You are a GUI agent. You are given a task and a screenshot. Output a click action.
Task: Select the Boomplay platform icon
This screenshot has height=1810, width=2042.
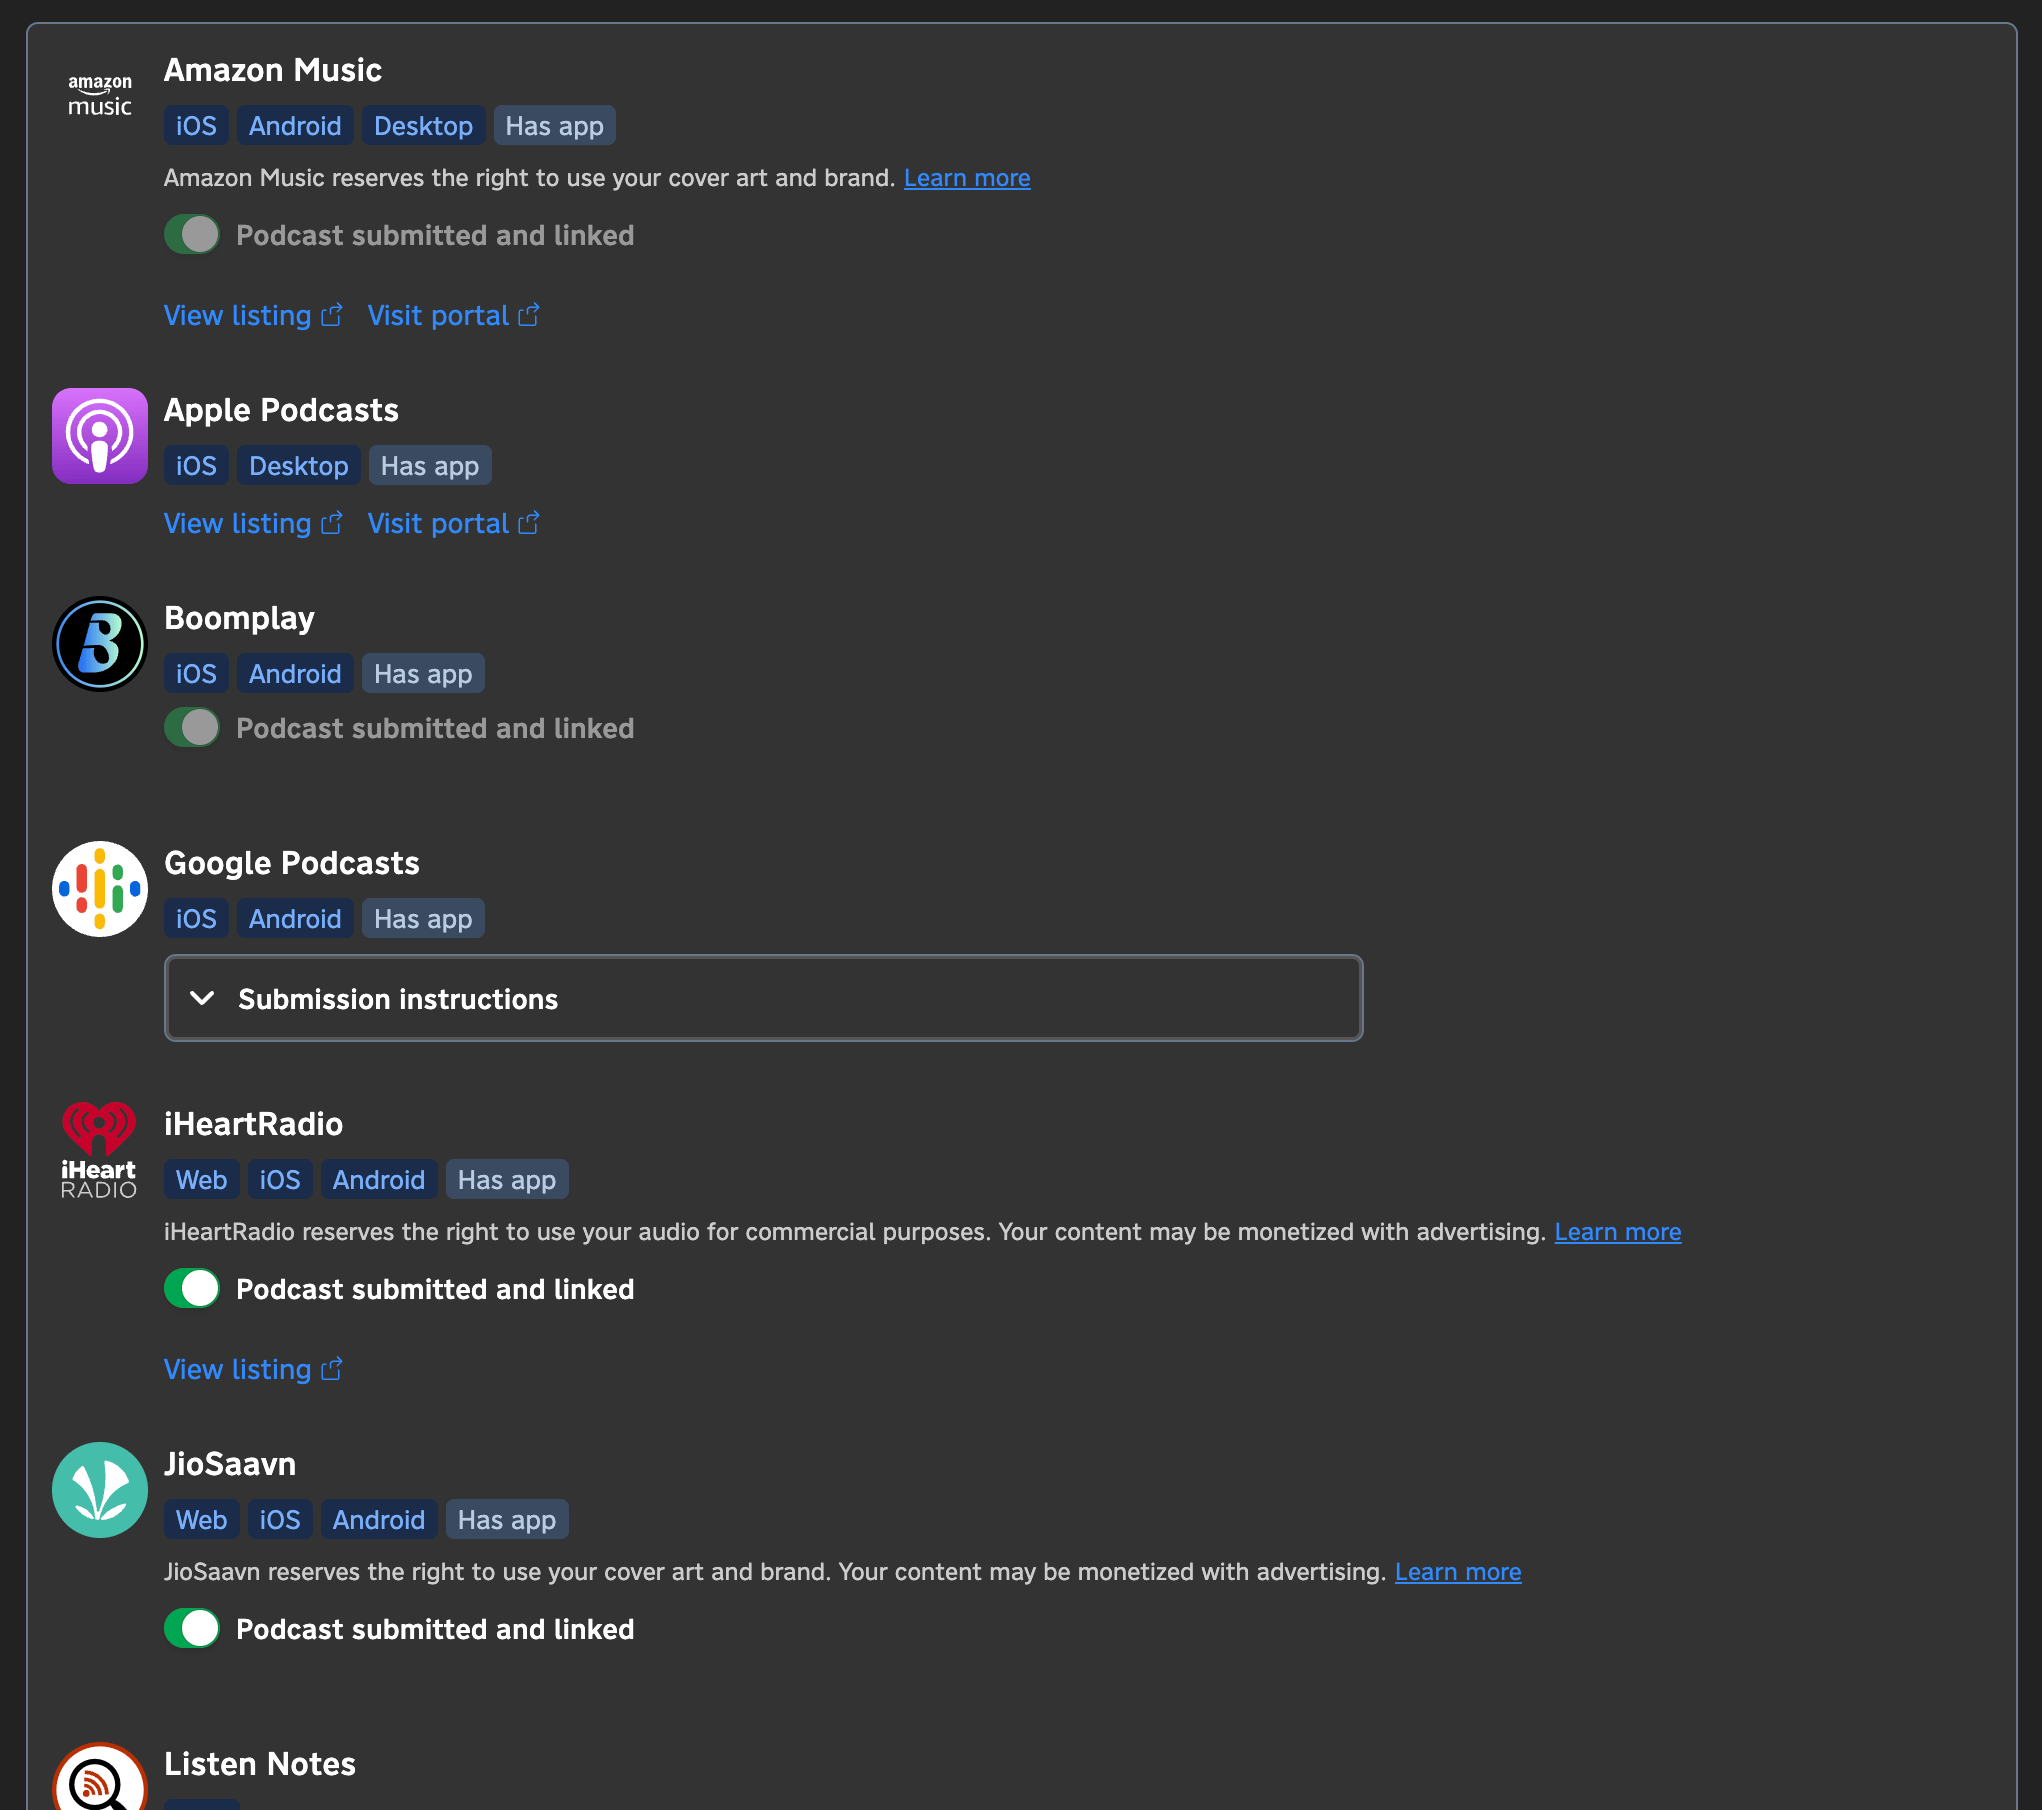[x=98, y=643]
